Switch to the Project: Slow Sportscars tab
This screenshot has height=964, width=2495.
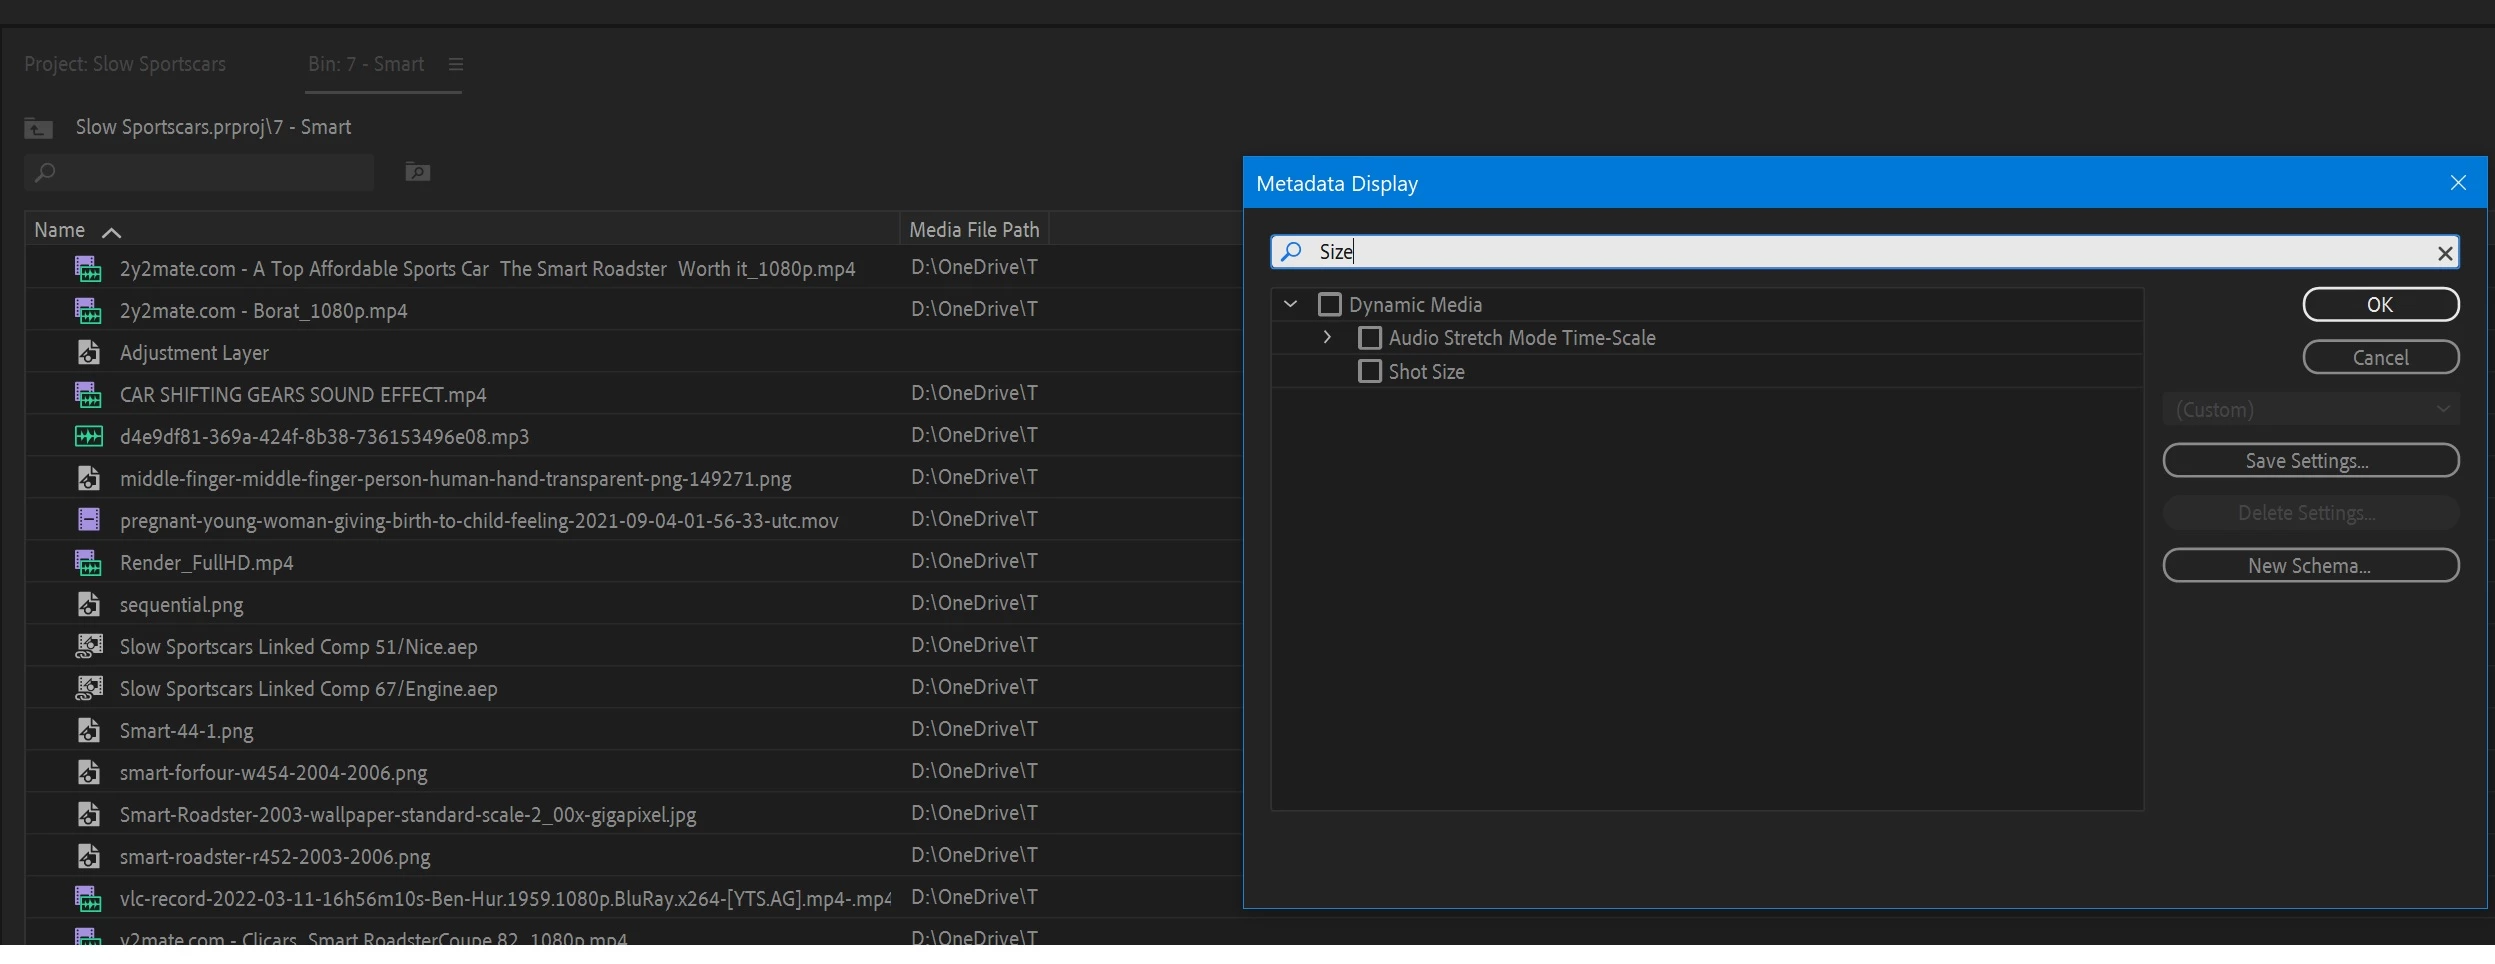(125, 64)
